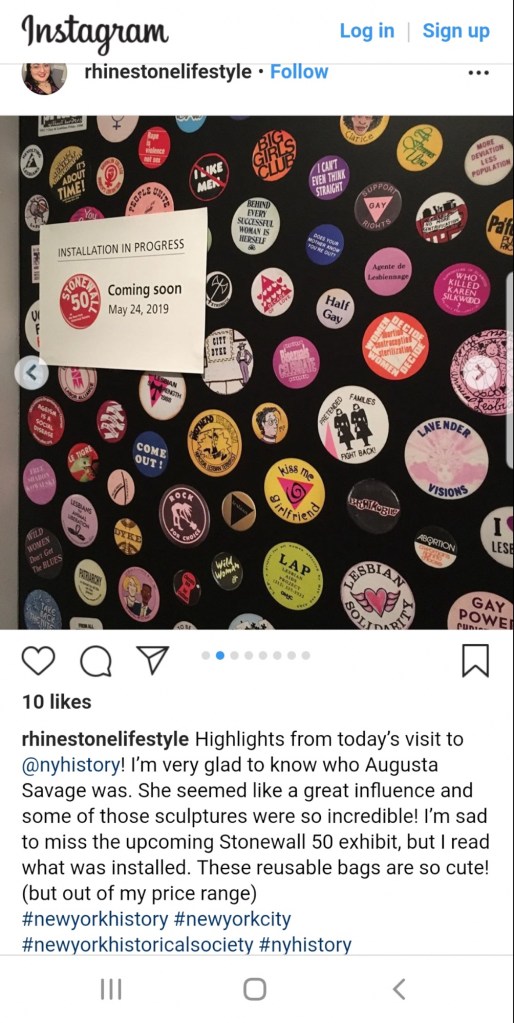
Task: Click the Sign up link
Action: (x=456, y=31)
